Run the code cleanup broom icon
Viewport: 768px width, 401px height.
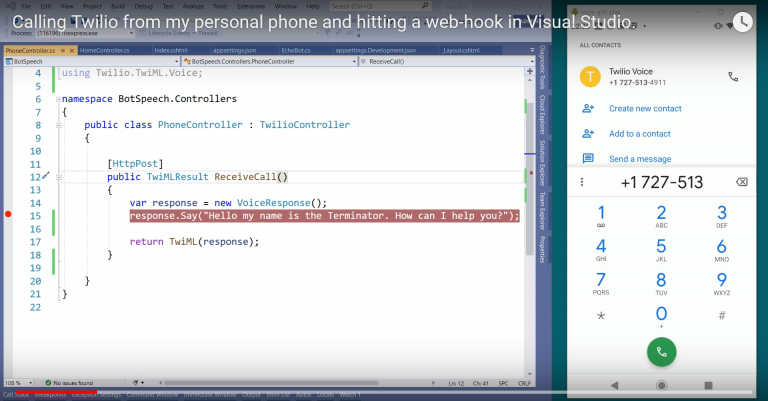tap(136, 383)
